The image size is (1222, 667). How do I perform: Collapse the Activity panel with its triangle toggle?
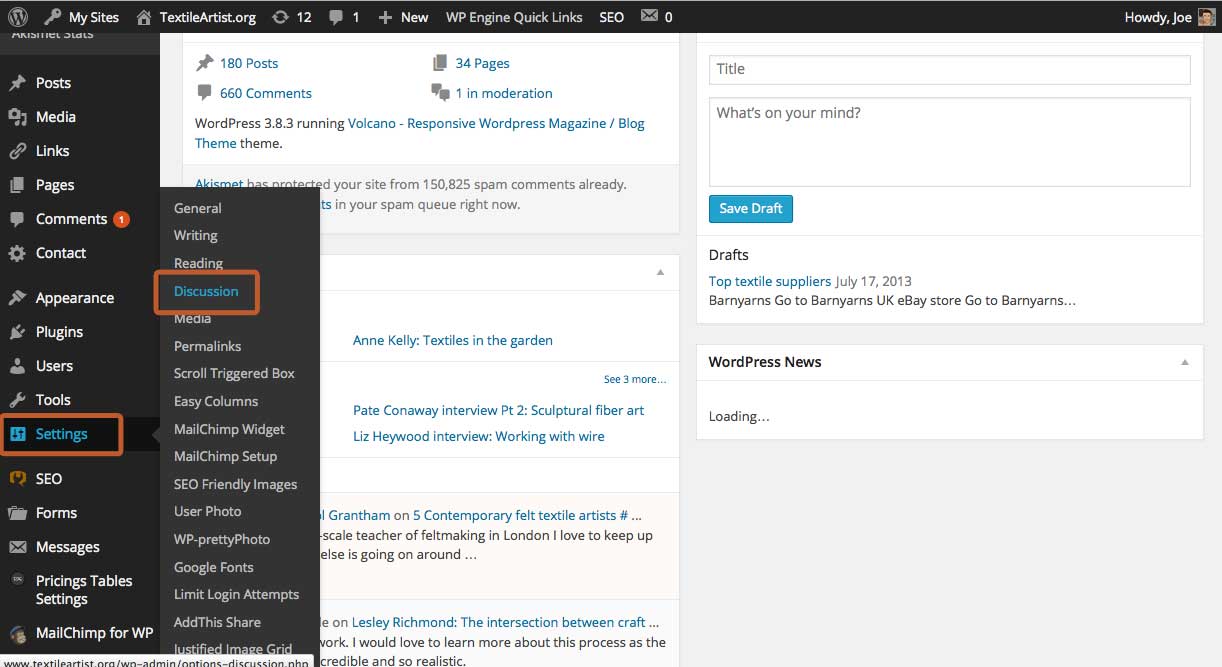coord(660,272)
